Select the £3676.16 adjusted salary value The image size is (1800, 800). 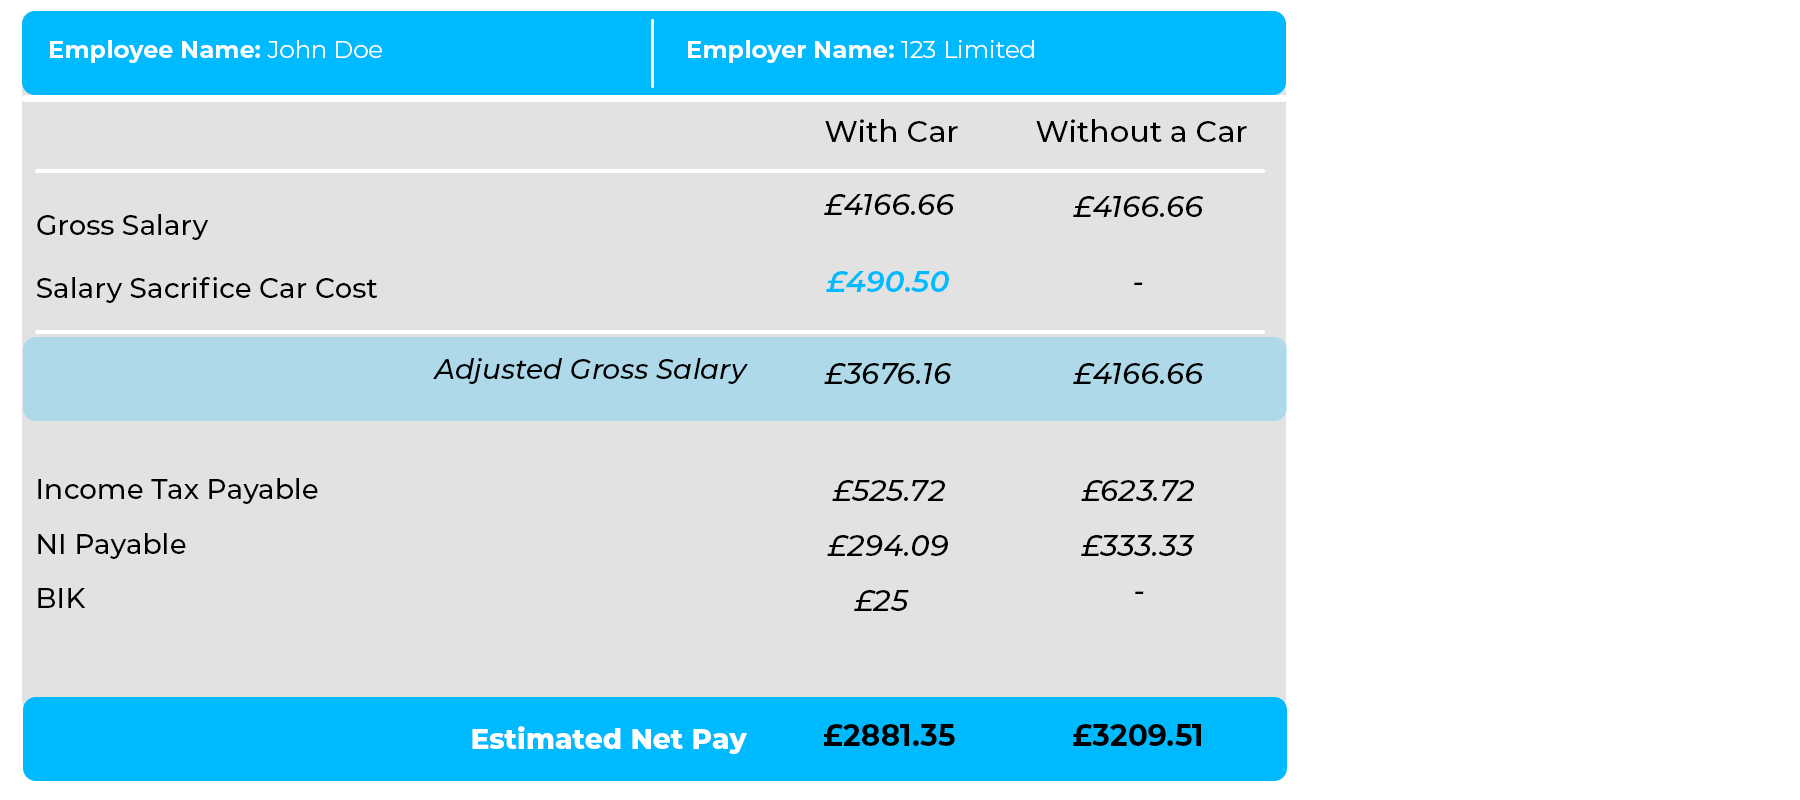pos(887,374)
